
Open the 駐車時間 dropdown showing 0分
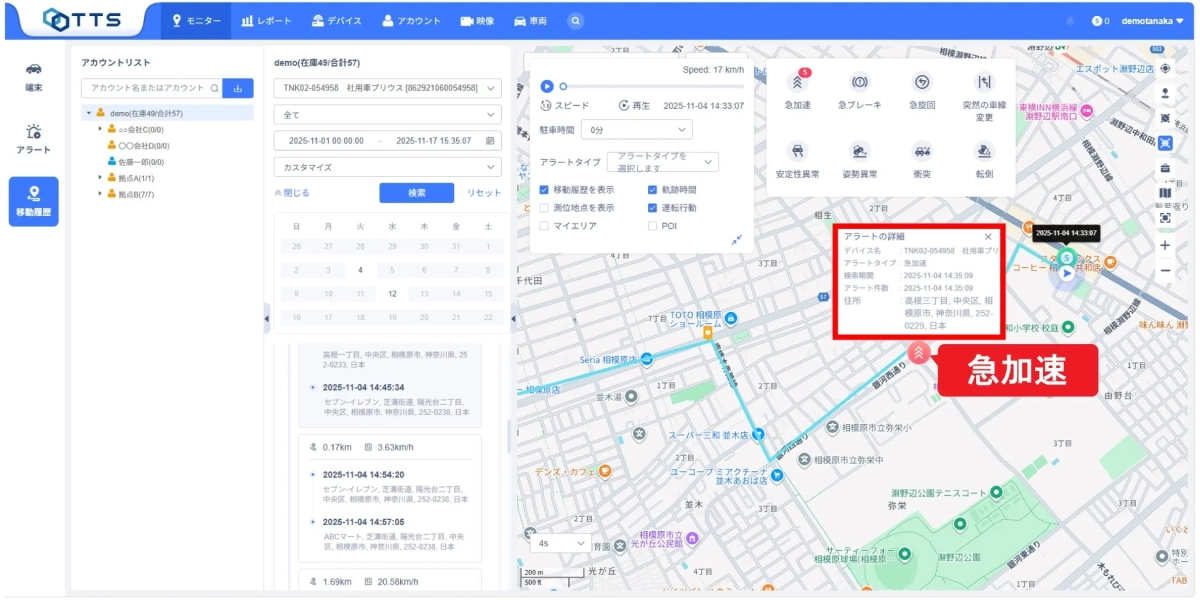click(x=637, y=128)
